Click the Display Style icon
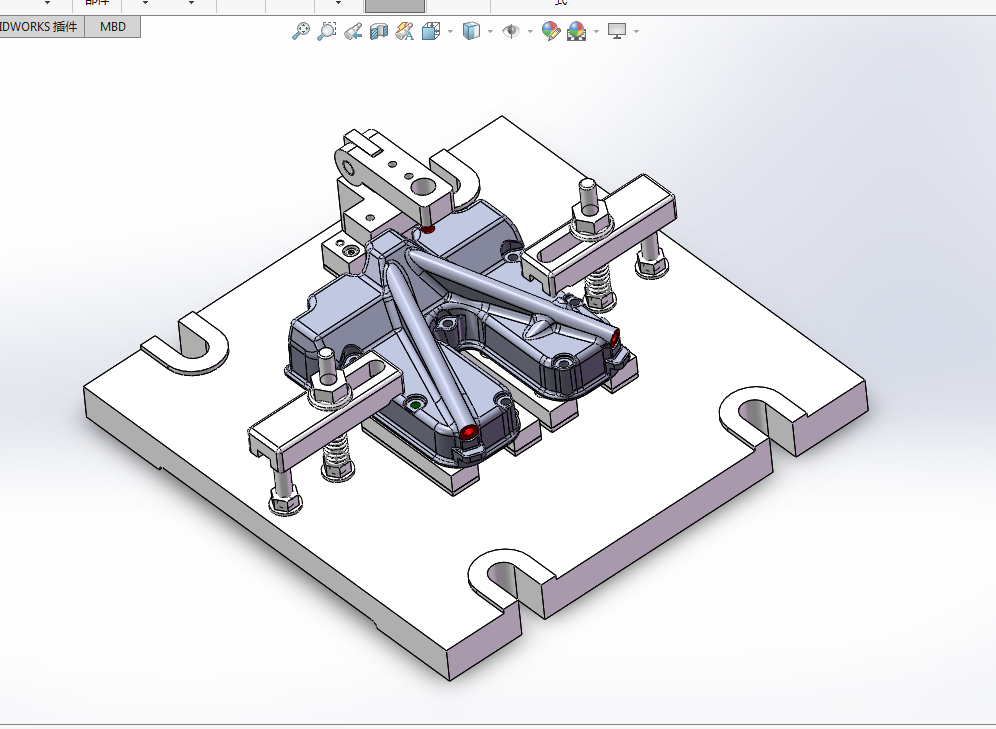This screenshot has width=996, height=729. [471, 30]
